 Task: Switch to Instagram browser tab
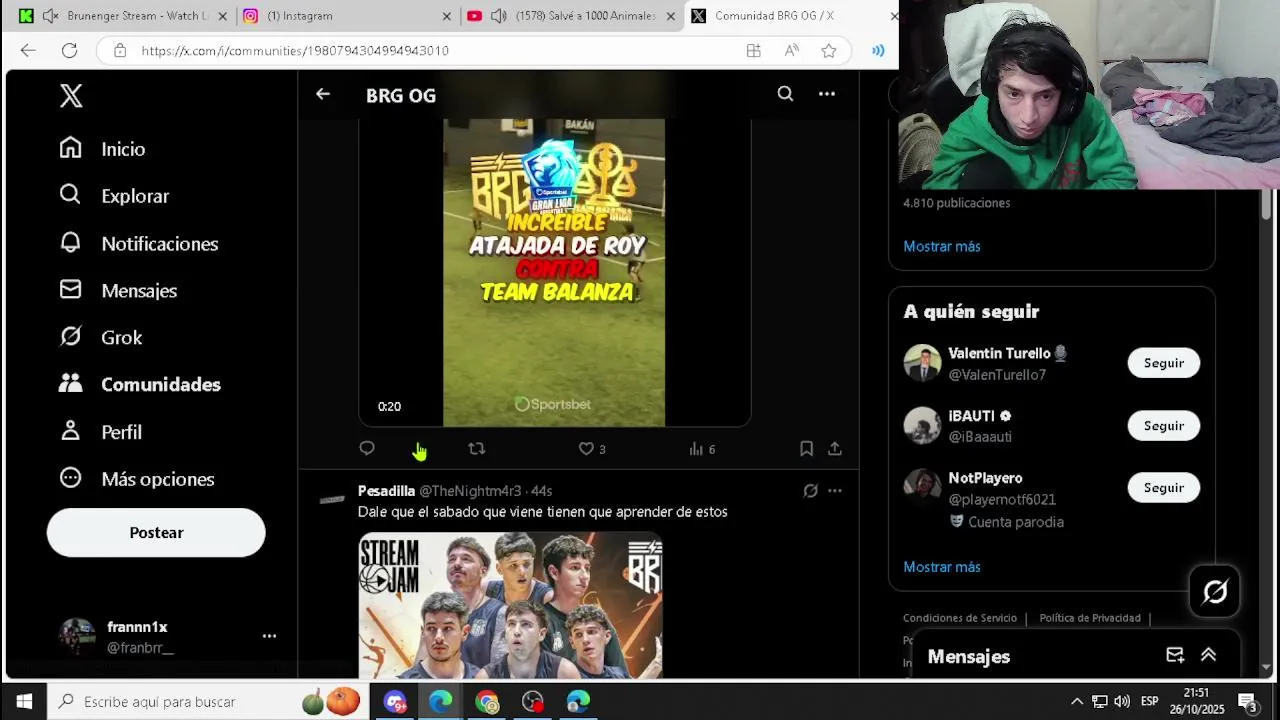pos(348,16)
